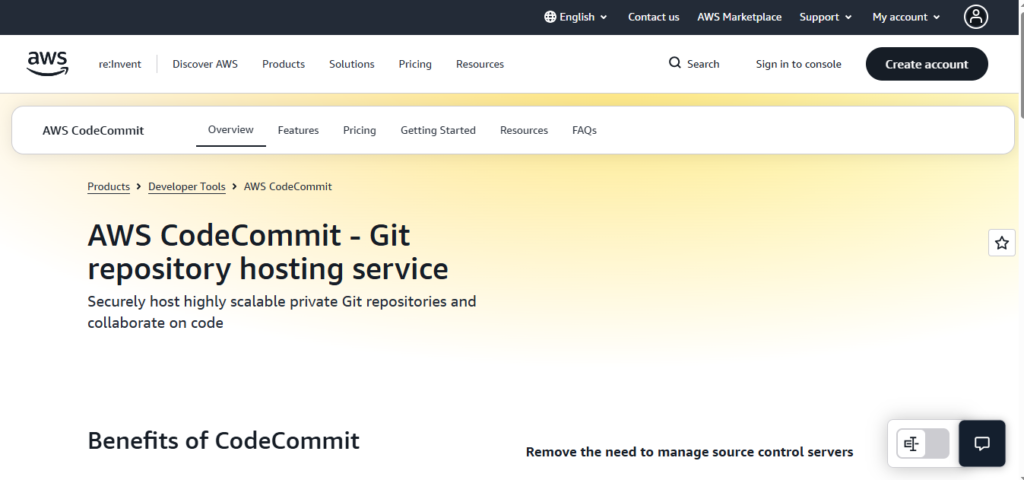Expand the My account dropdown
This screenshot has height=480, width=1024.
pyautogui.click(x=906, y=17)
